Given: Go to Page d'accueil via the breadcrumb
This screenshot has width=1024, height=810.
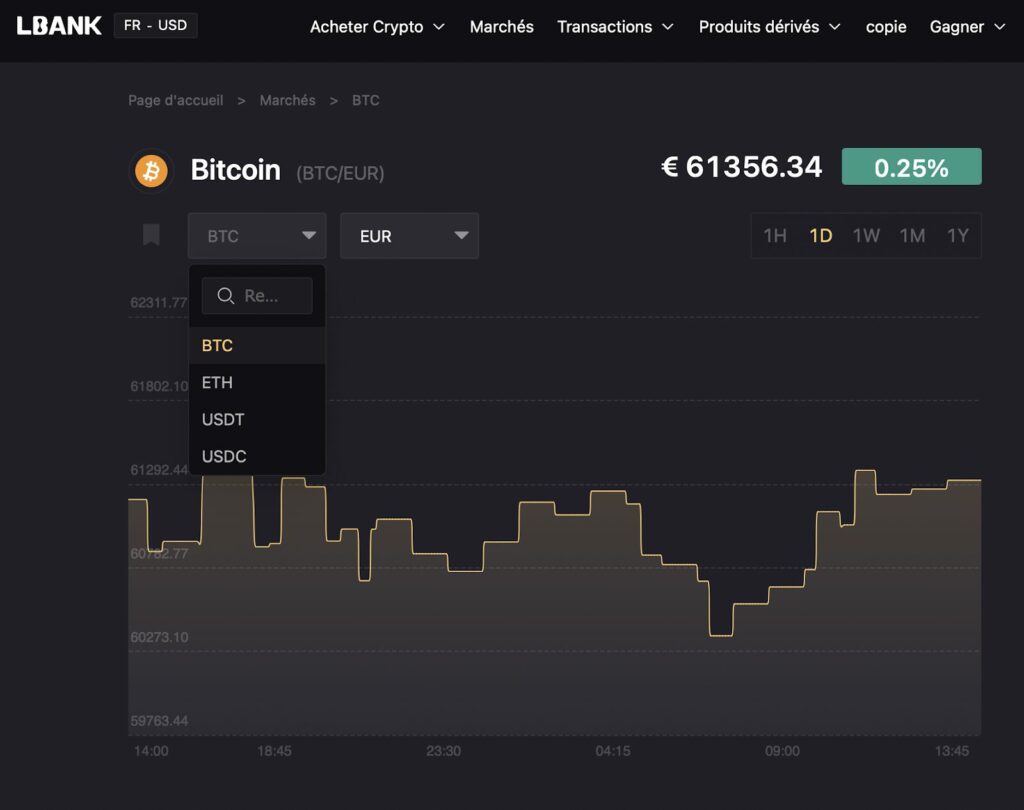Looking at the screenshot, I should [x=176, y=100].
